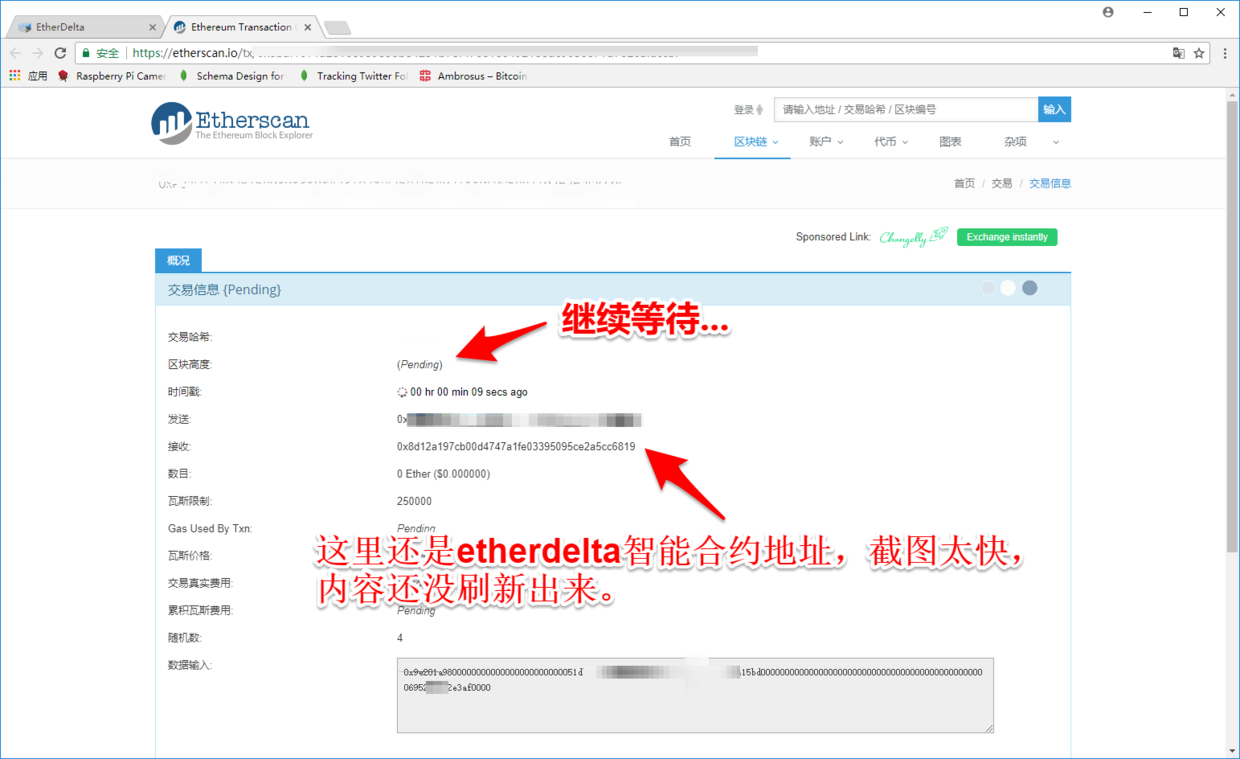
Task: Click the Etherscan logo
Action: (232, 123)
